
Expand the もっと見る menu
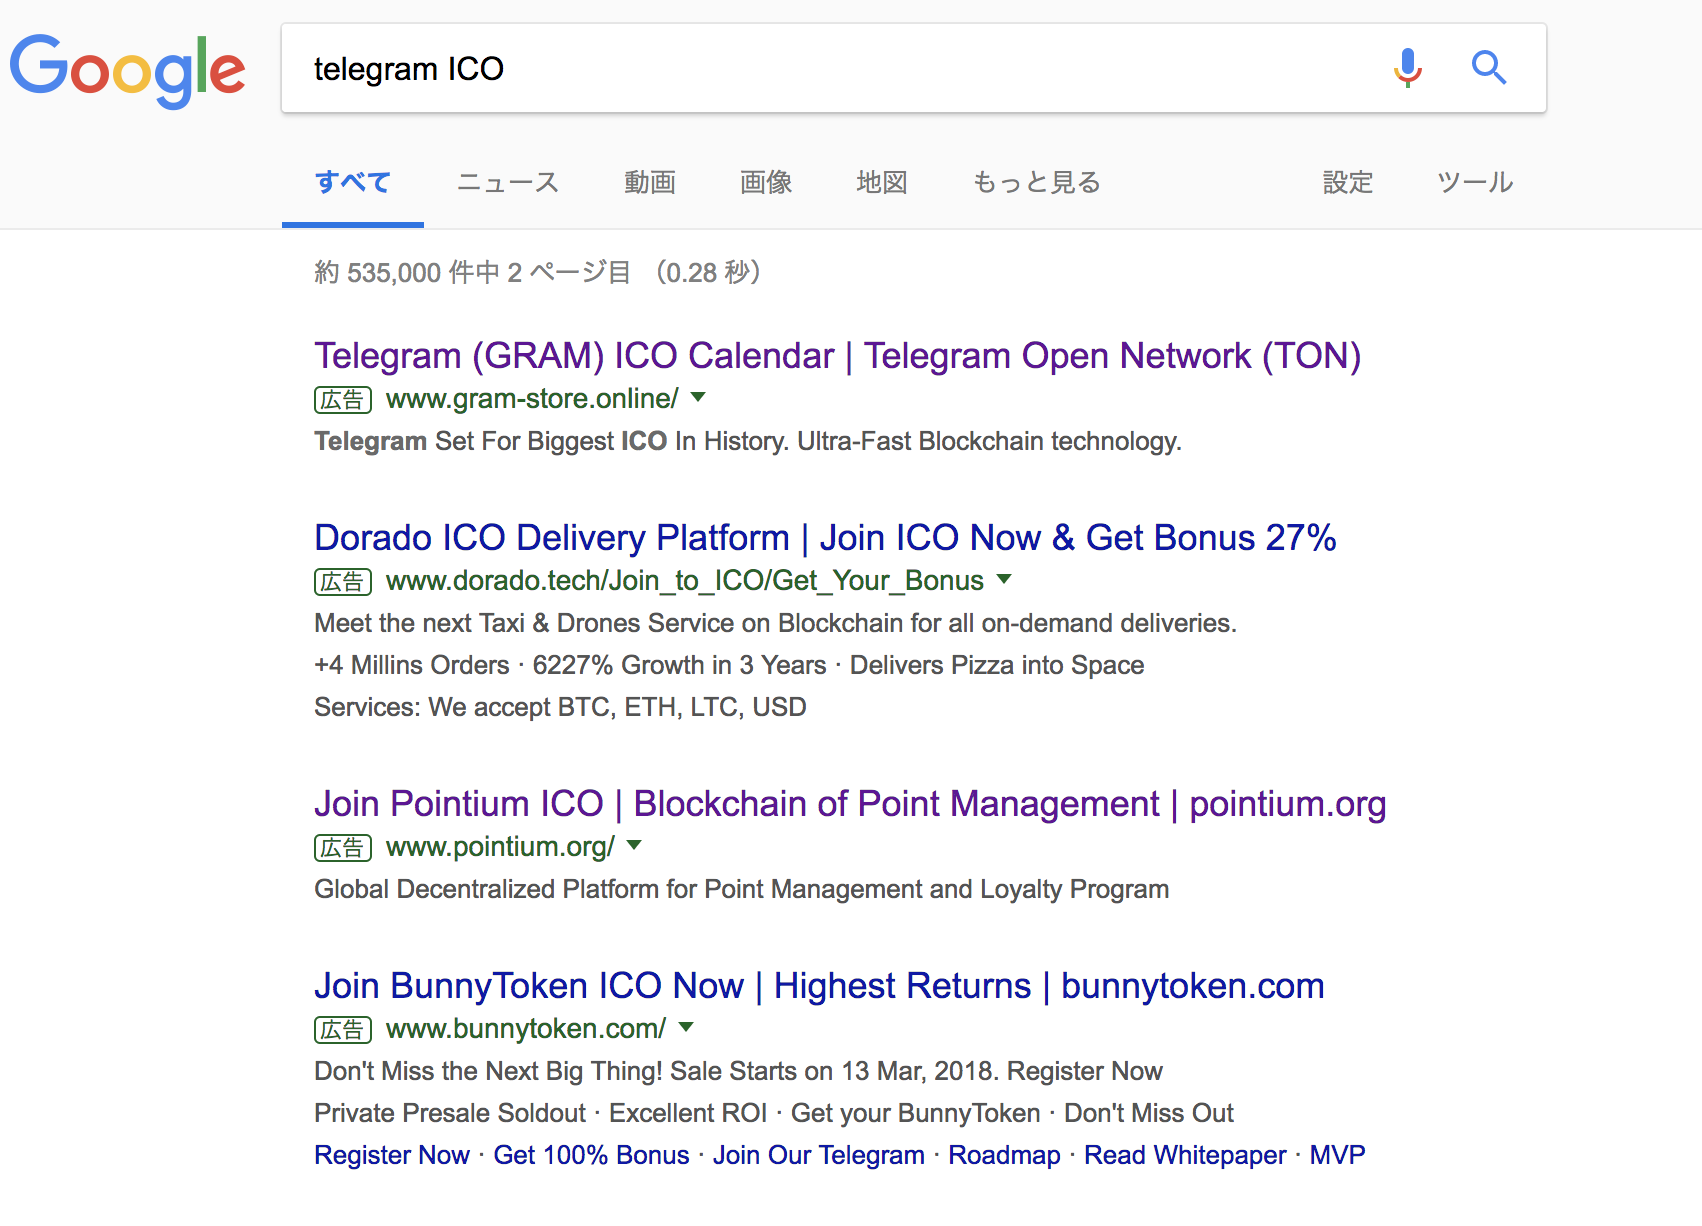click(1037, 183)
